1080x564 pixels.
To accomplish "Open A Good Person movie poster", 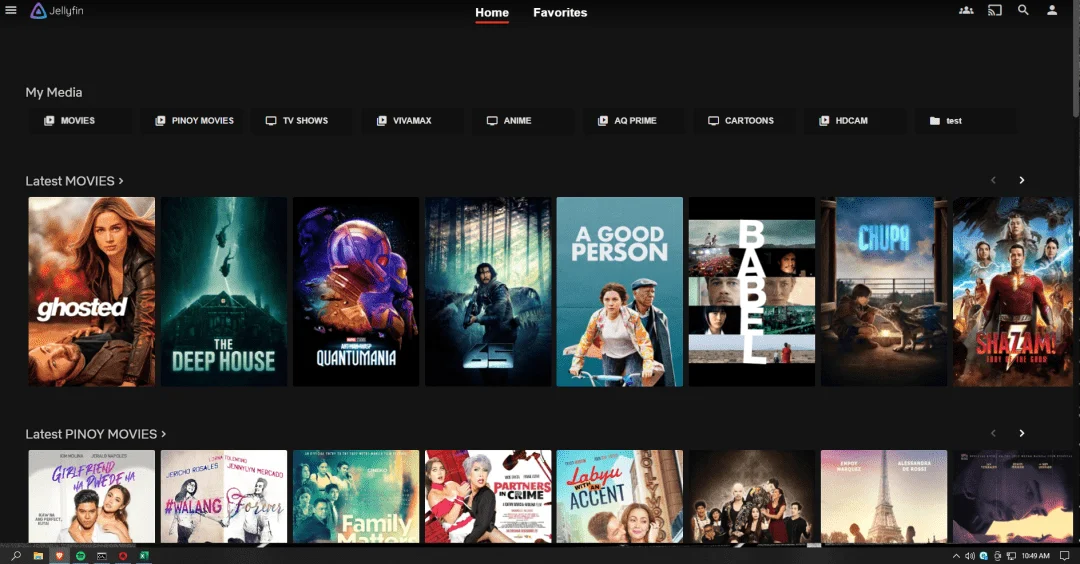I will tap(620, 291).
